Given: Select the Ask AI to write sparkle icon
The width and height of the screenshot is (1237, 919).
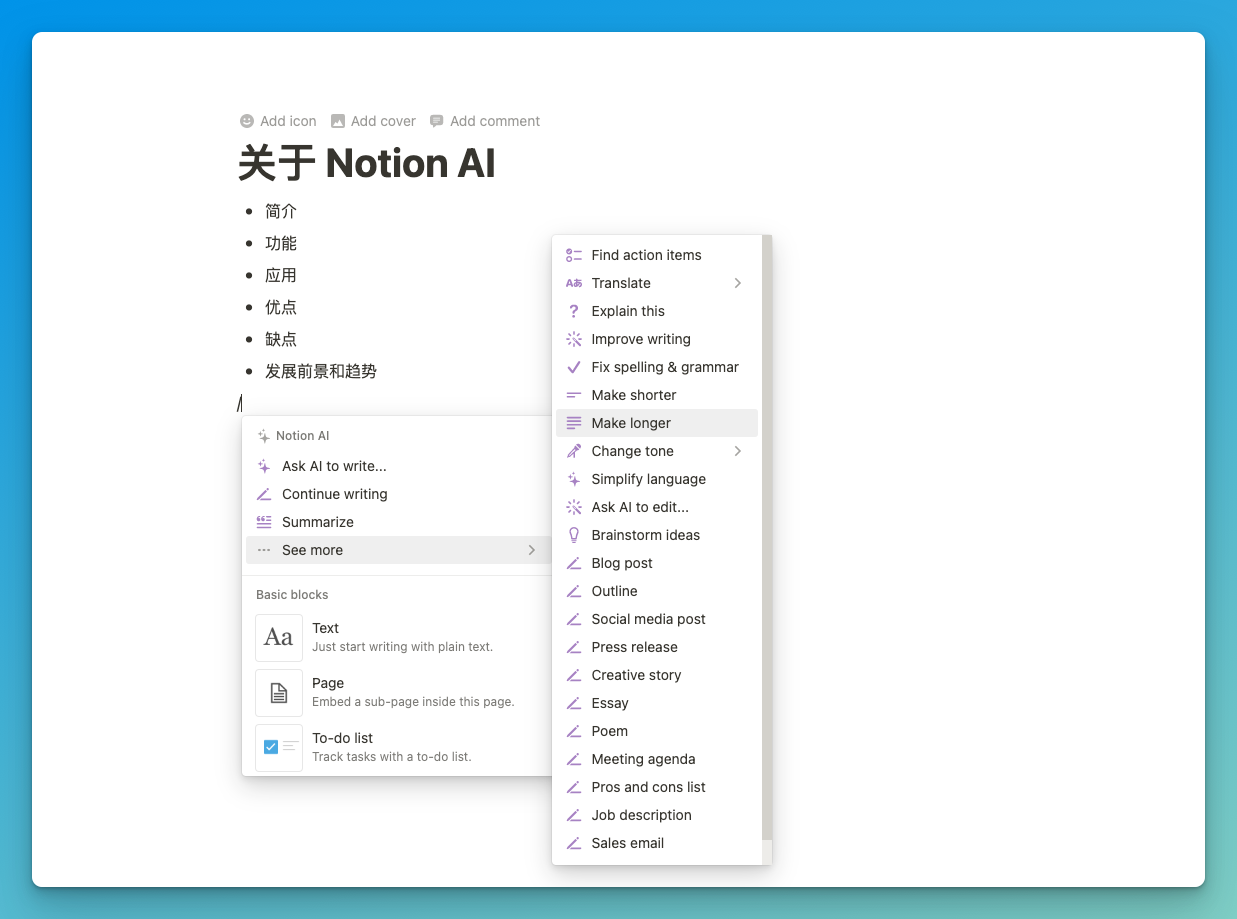Looking at the screenshot, I should point(263,466).
